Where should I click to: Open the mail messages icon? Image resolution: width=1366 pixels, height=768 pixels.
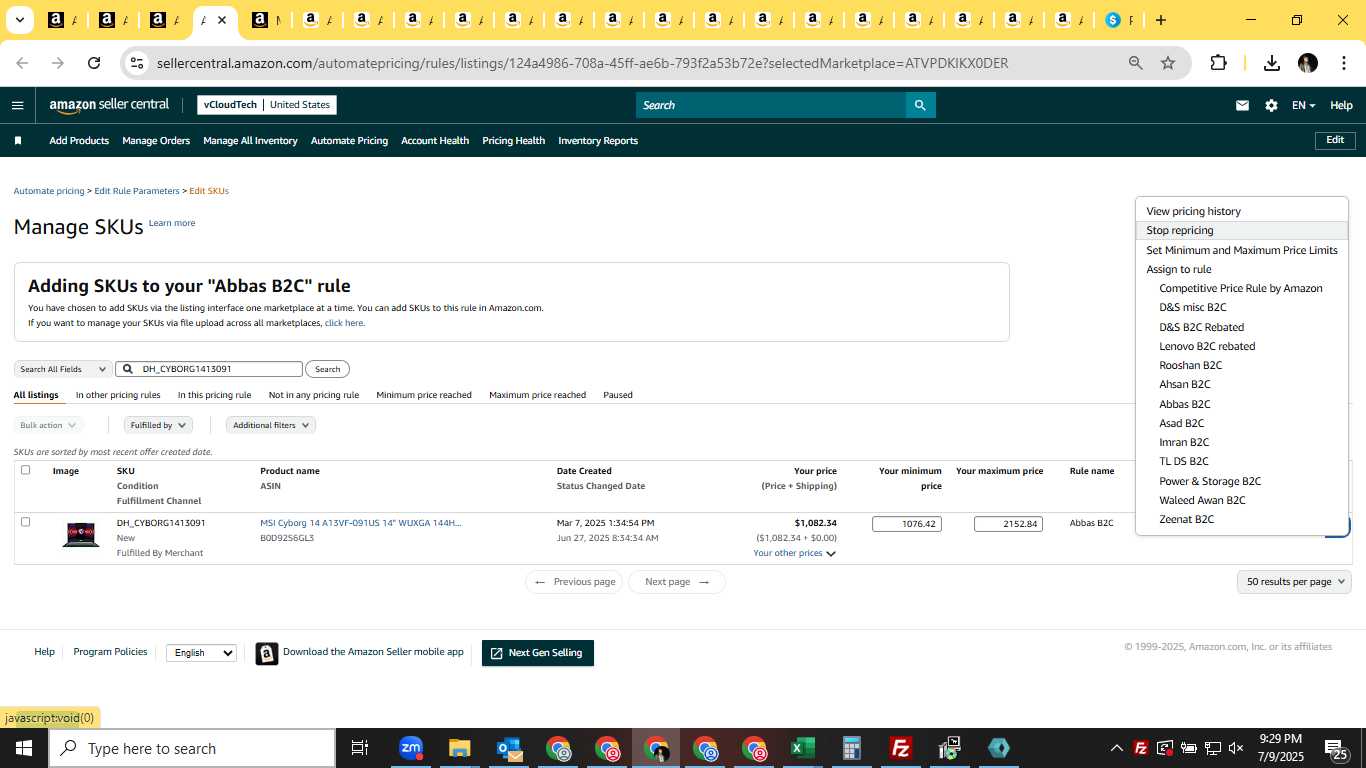coord(1242,105)
